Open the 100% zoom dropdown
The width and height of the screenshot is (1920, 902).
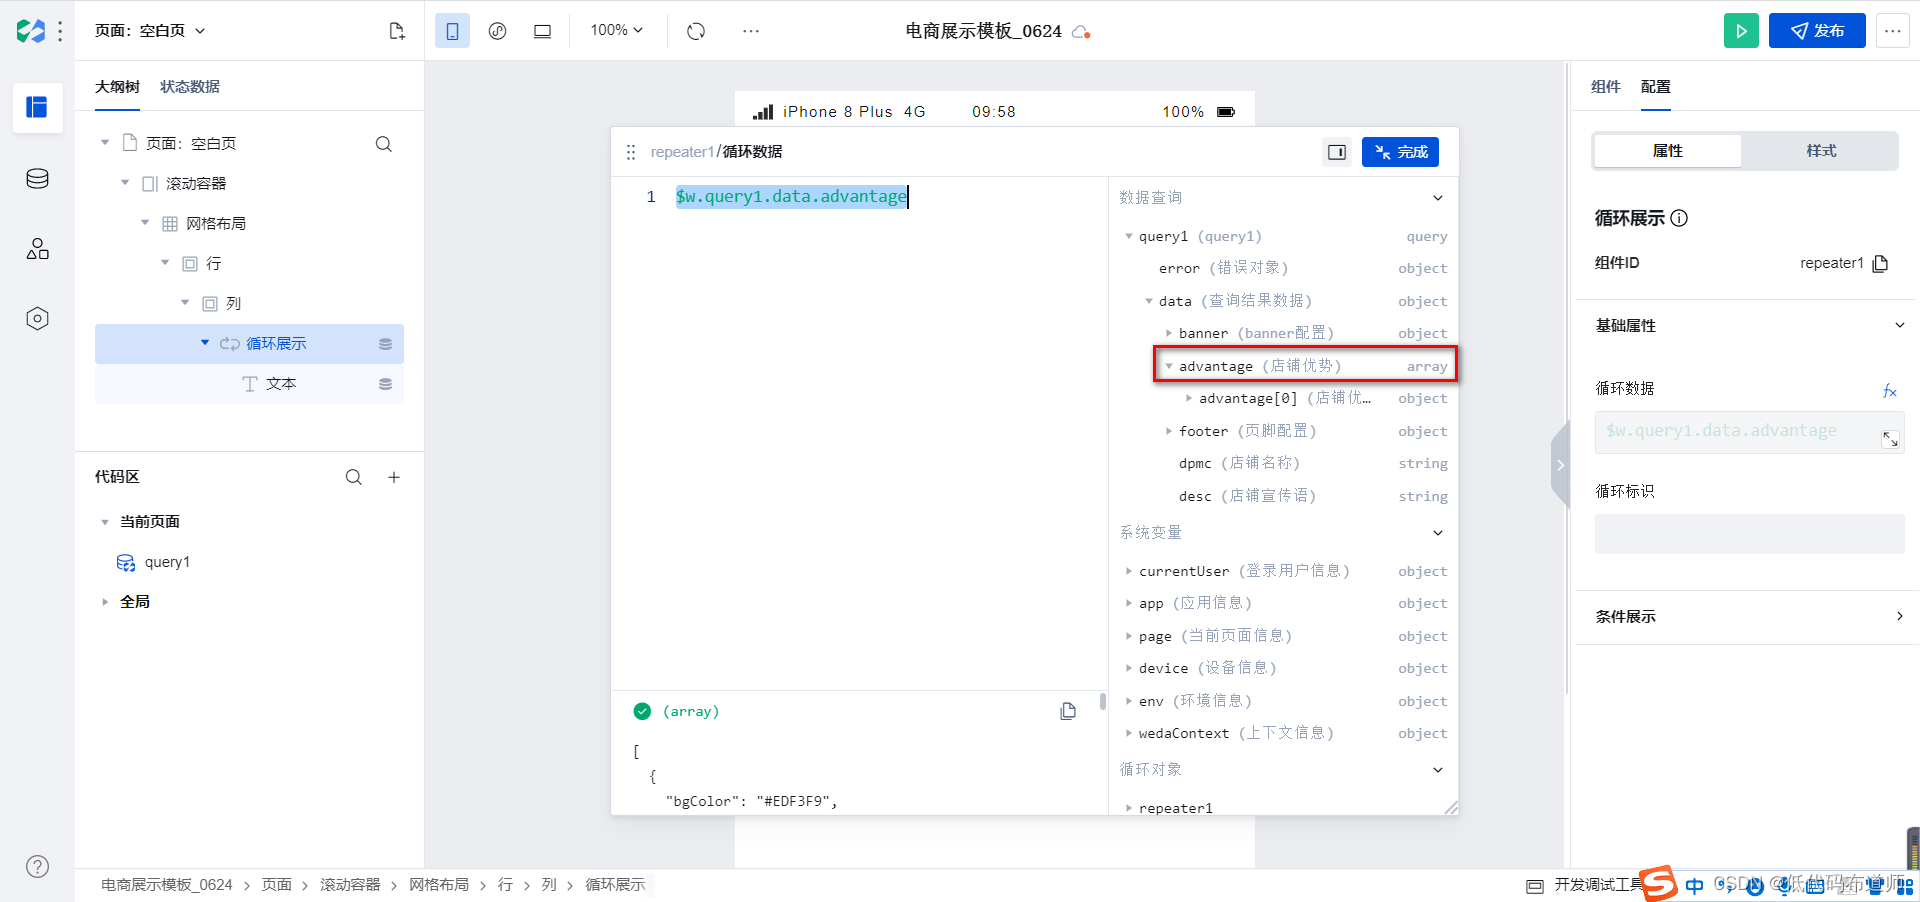point(616,30)
